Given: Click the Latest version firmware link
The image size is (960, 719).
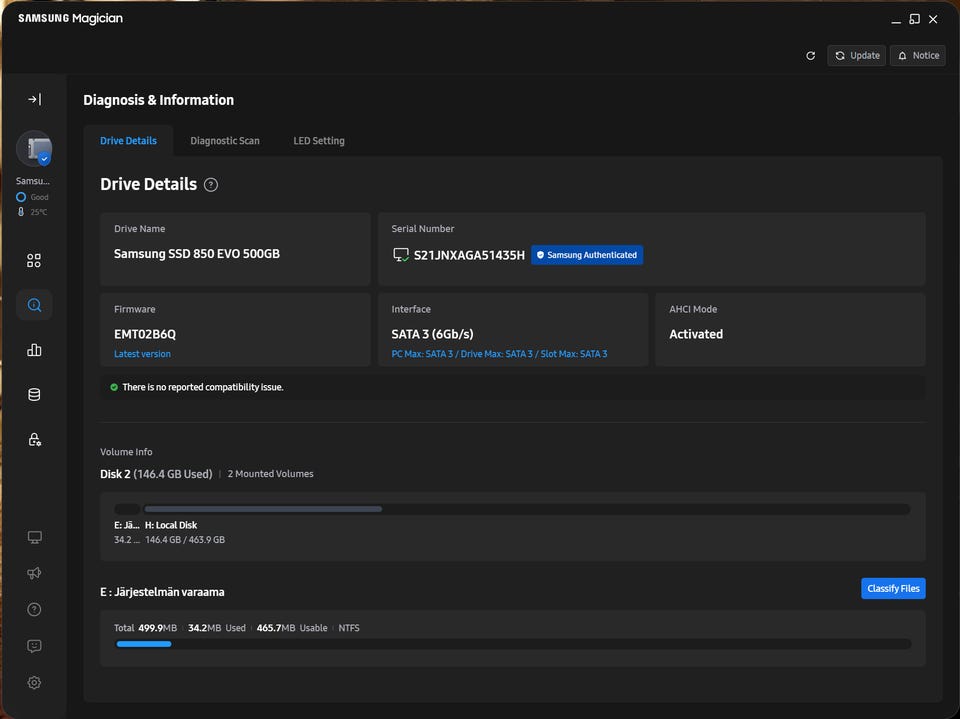Looking at the screenshot, I should pyautogui.click(x=142, y=354).
